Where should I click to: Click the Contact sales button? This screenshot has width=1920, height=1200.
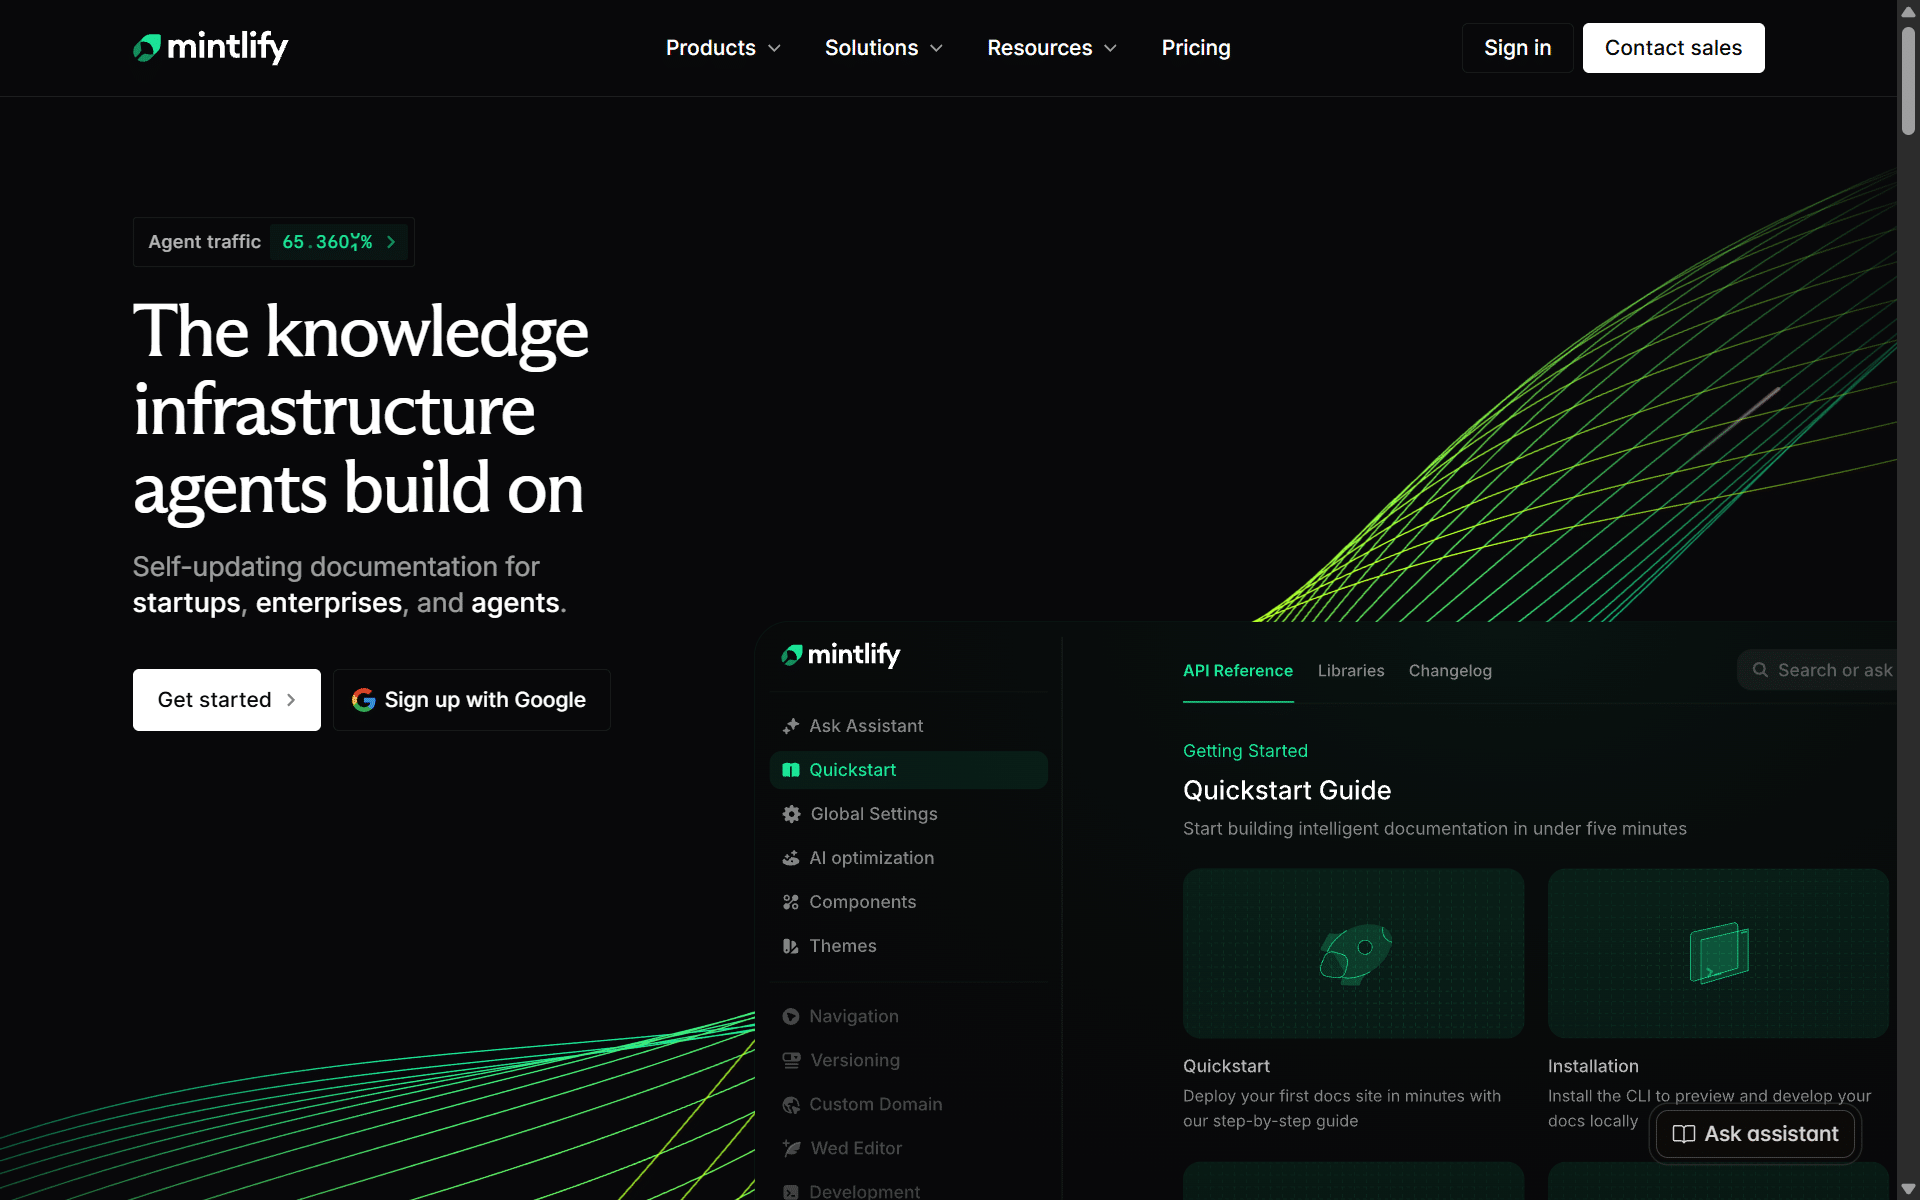(x=1673, y=48)
